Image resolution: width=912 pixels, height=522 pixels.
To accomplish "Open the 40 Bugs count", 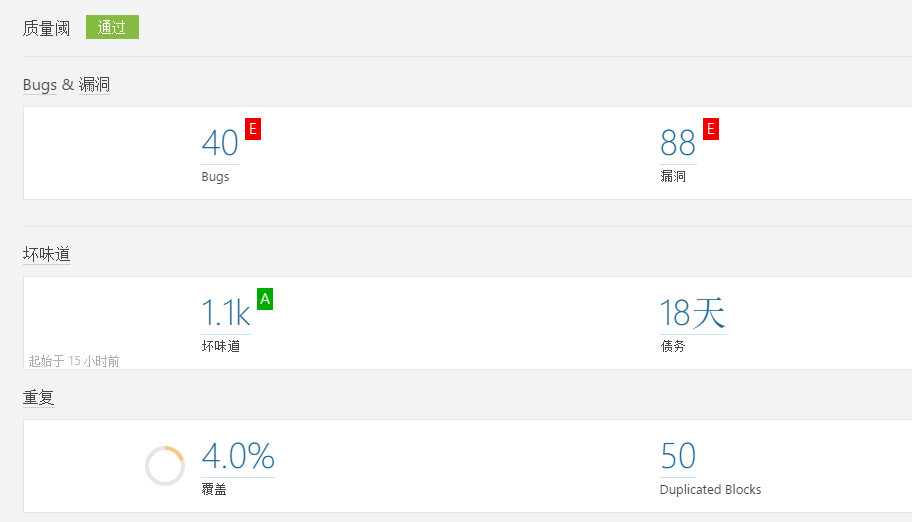I will click(x=220, y=143).
